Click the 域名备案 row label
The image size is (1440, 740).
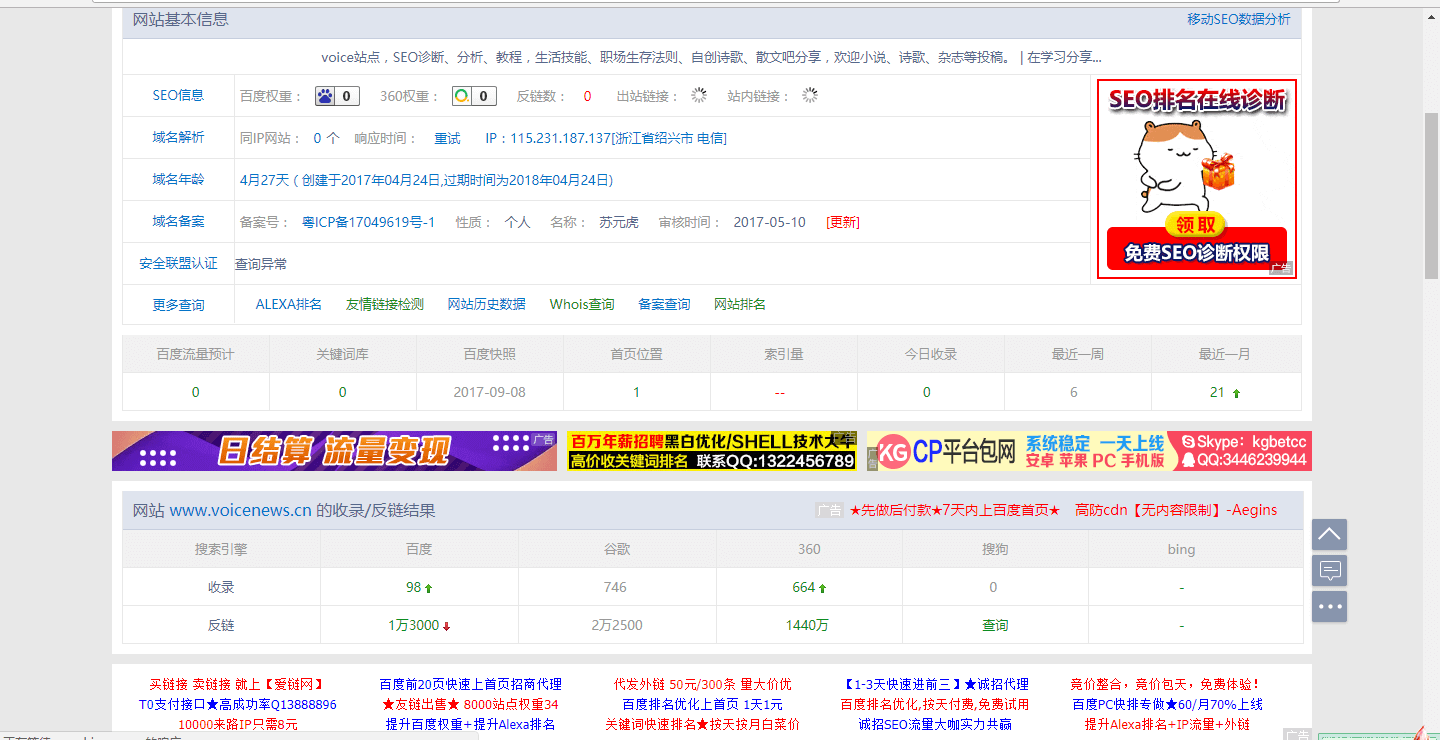[x=178, y=222]
